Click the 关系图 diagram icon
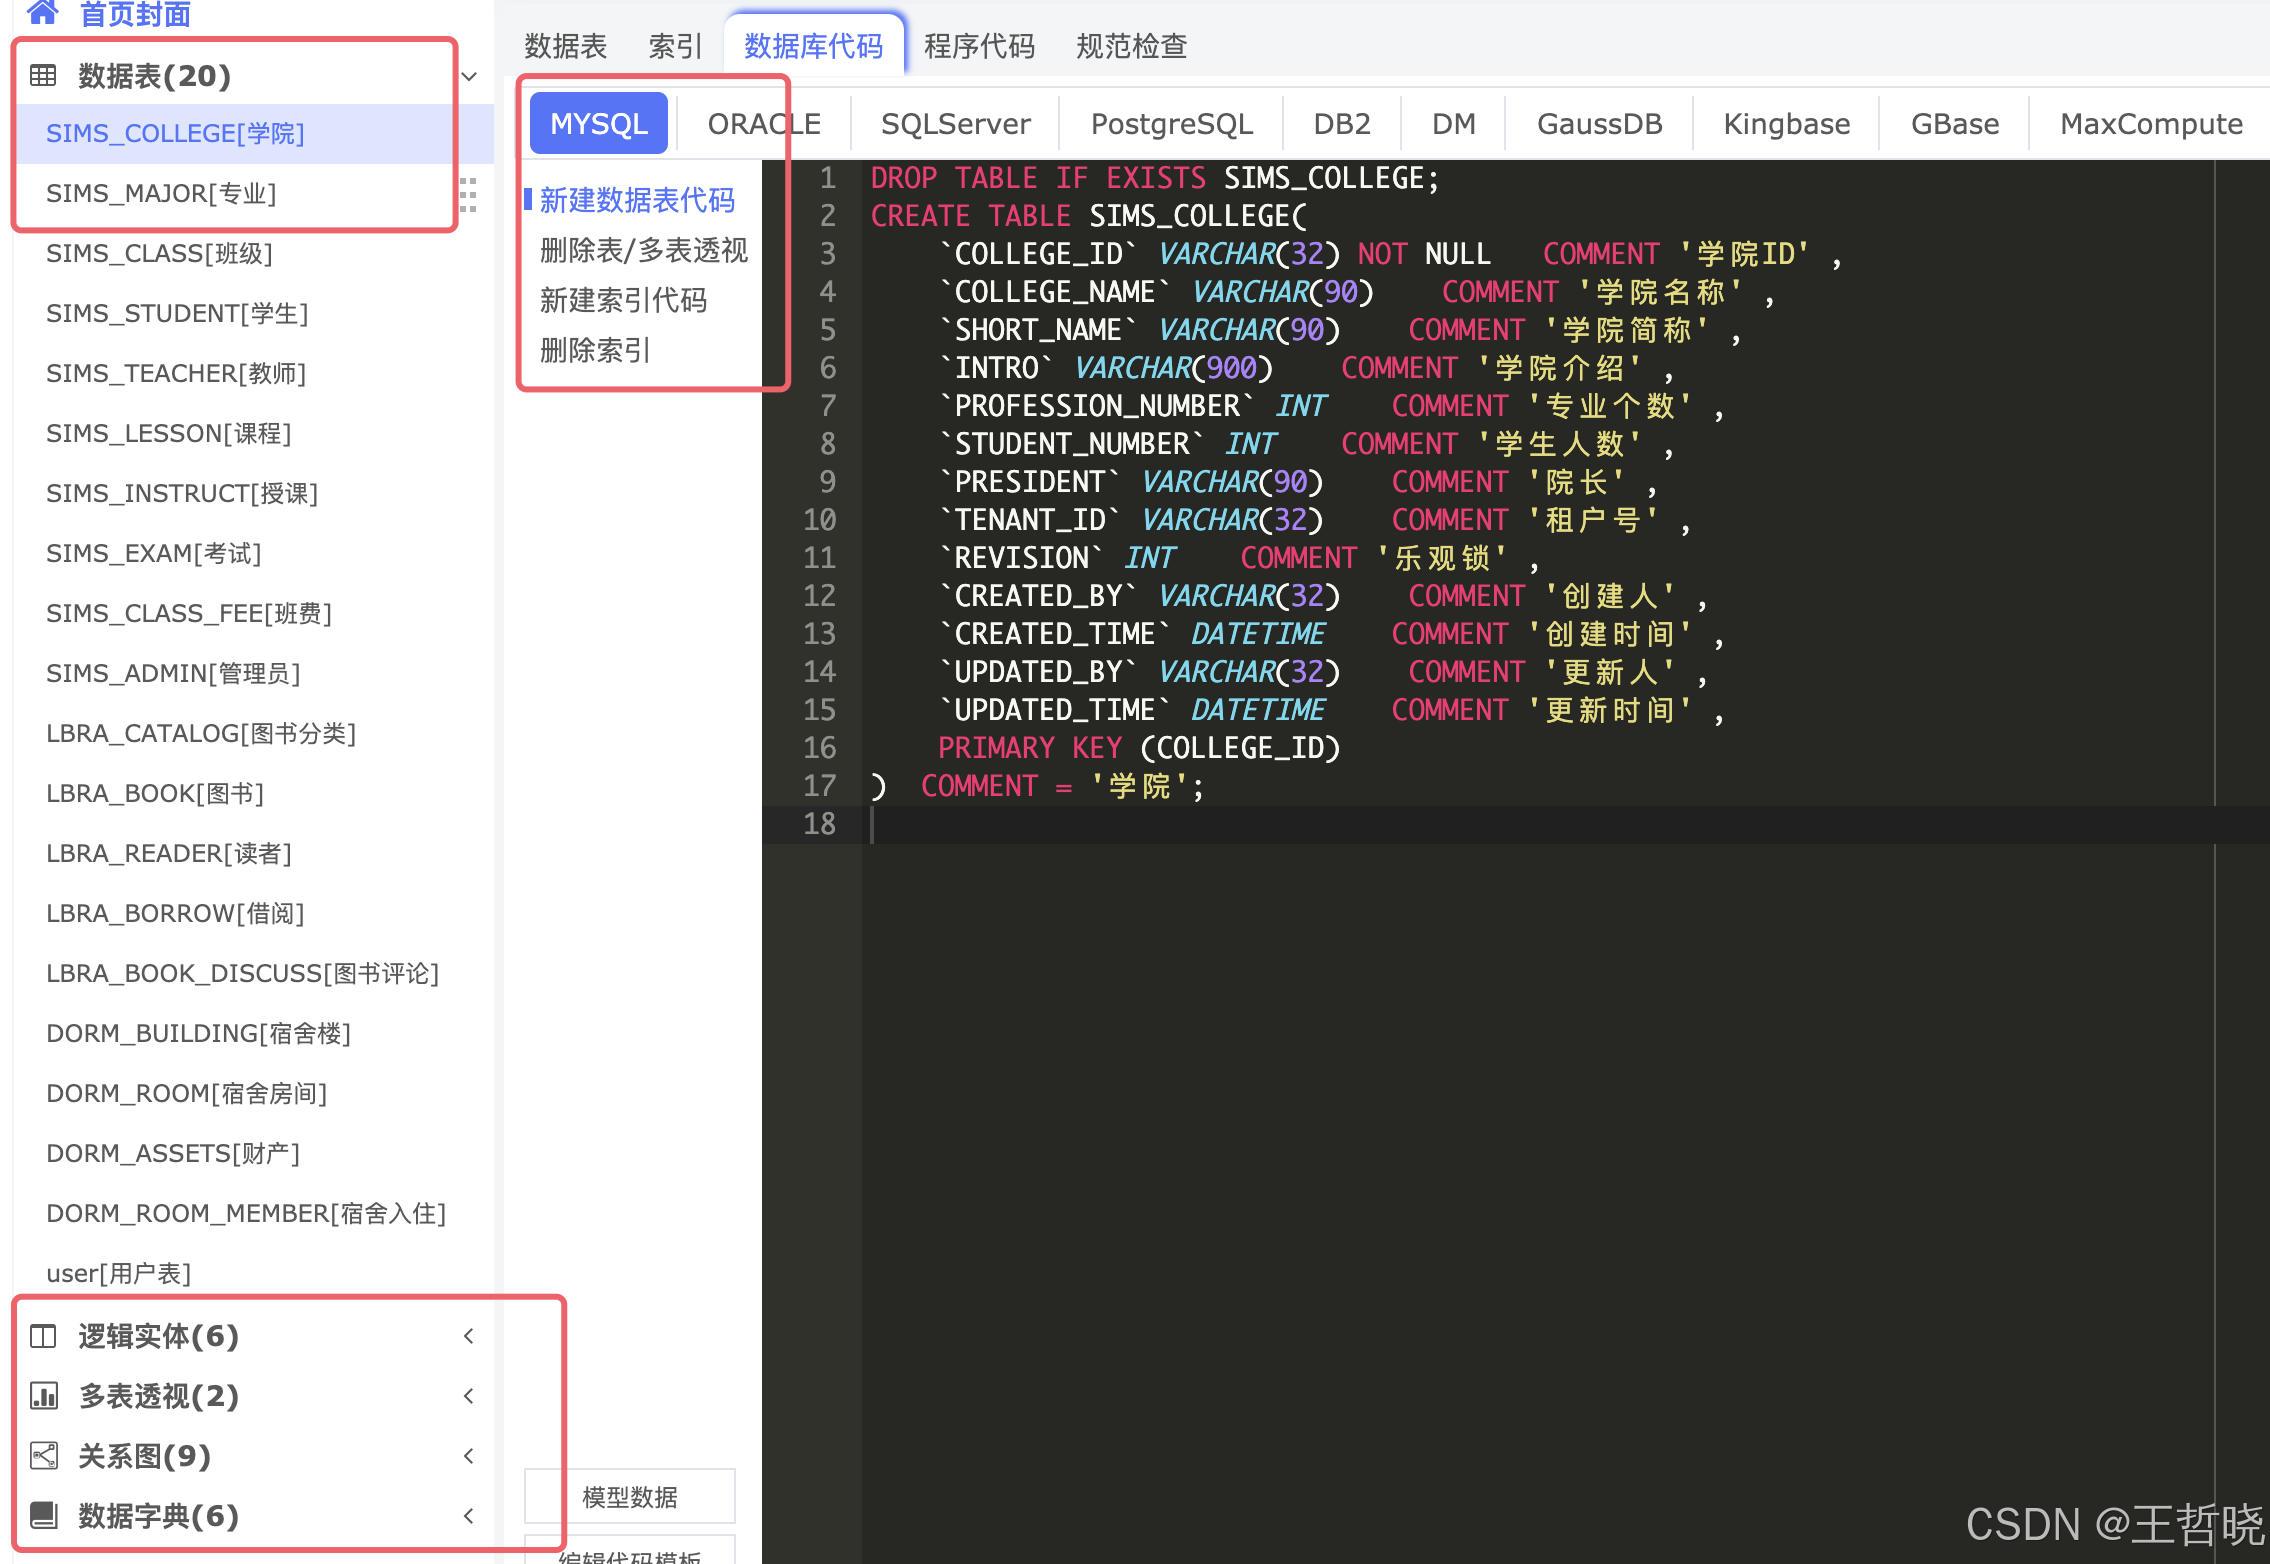Image resolution: width=2270 pixels, height=1564 pixels. 43,1456
